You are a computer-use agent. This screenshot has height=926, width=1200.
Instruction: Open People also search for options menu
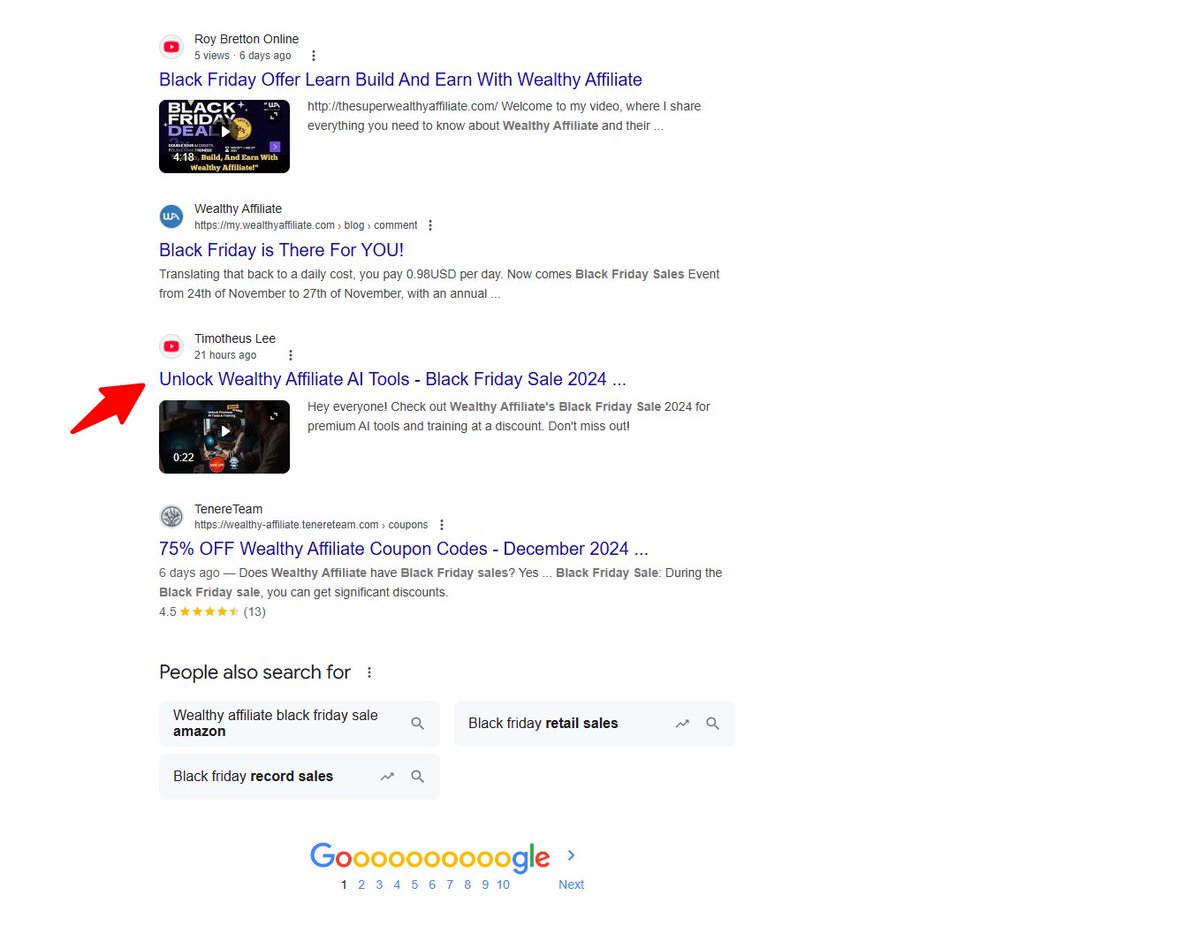point(369,673)
